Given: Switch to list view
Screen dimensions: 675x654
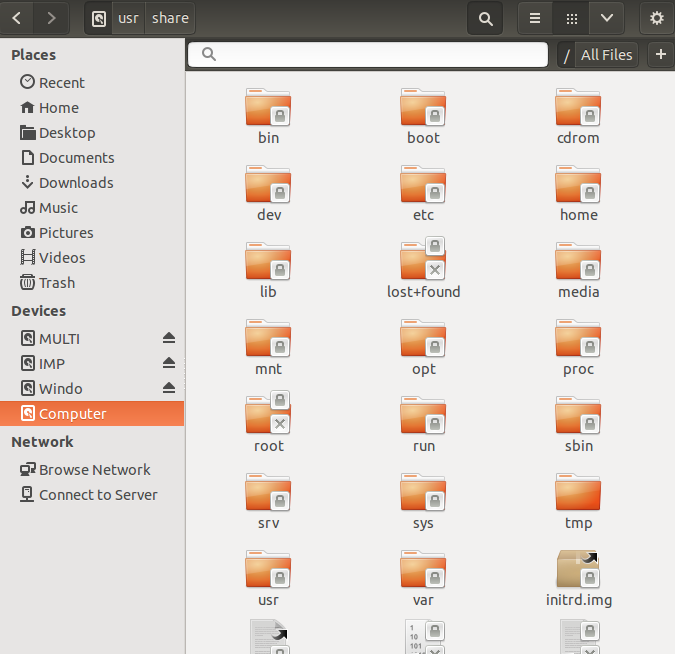Looking at the screenshot, I should click(x=535, y=18).
